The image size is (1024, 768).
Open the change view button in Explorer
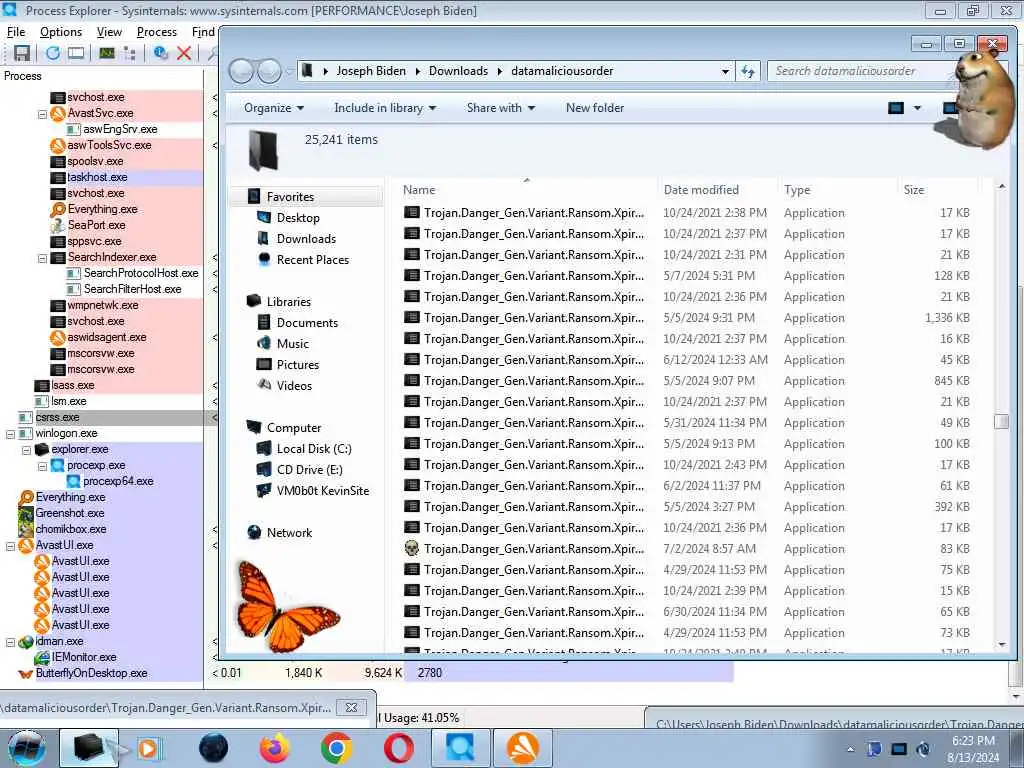tap(895, 108)
